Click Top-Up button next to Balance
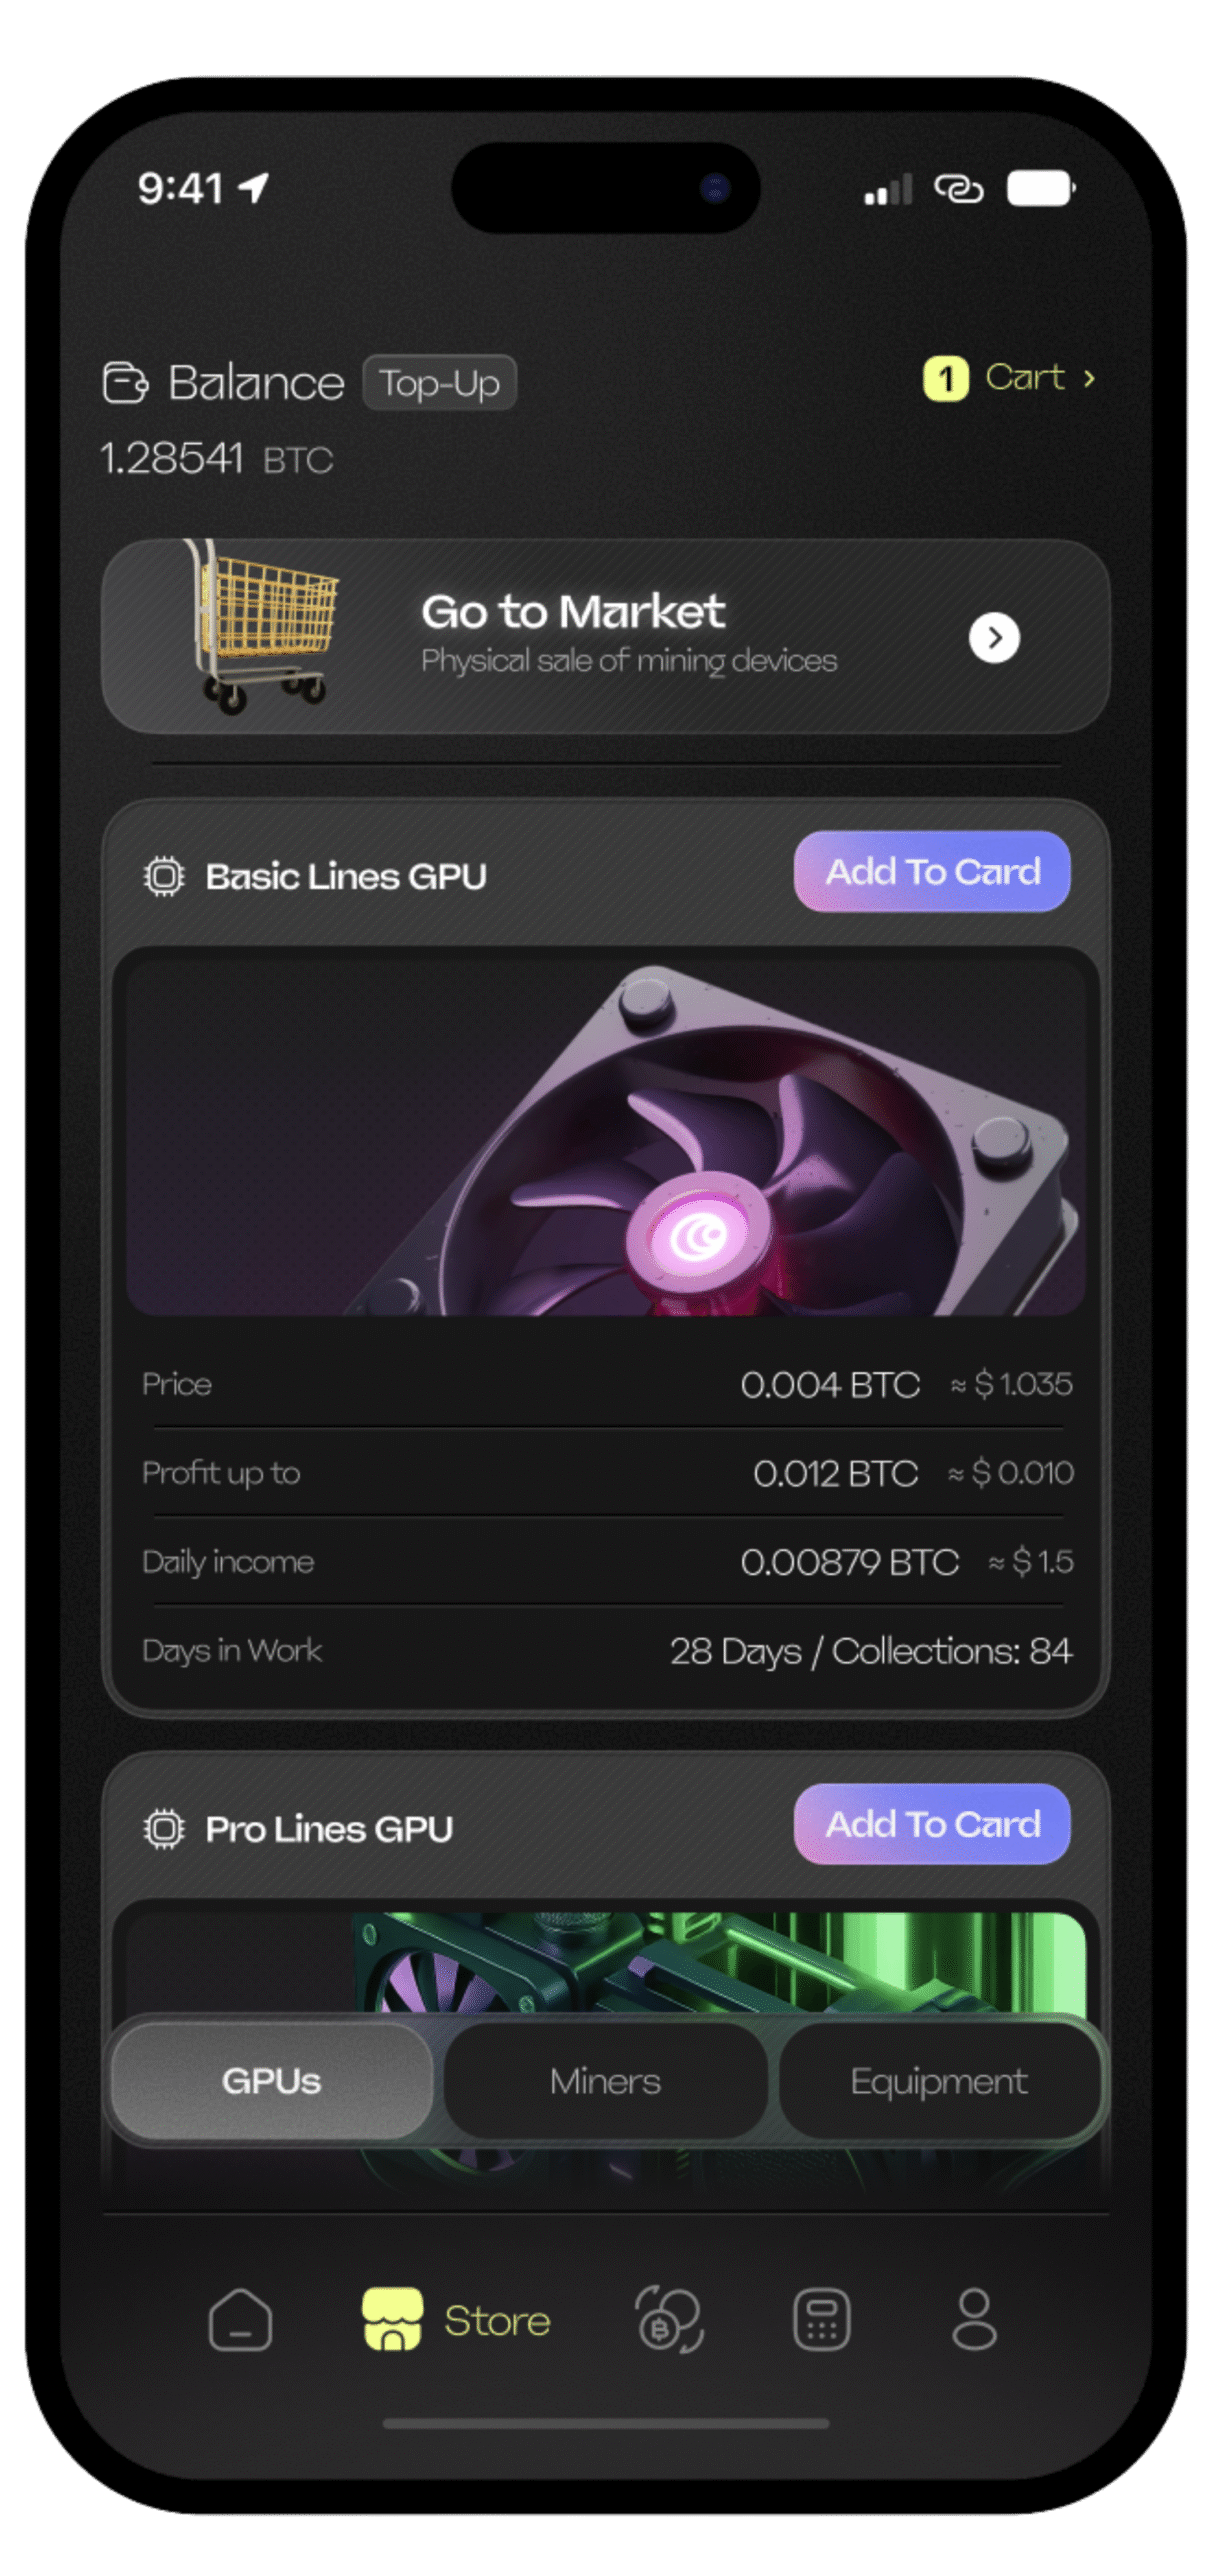Image resolution: width=1224 pixels, height=2560 pixels. point(441,385)
